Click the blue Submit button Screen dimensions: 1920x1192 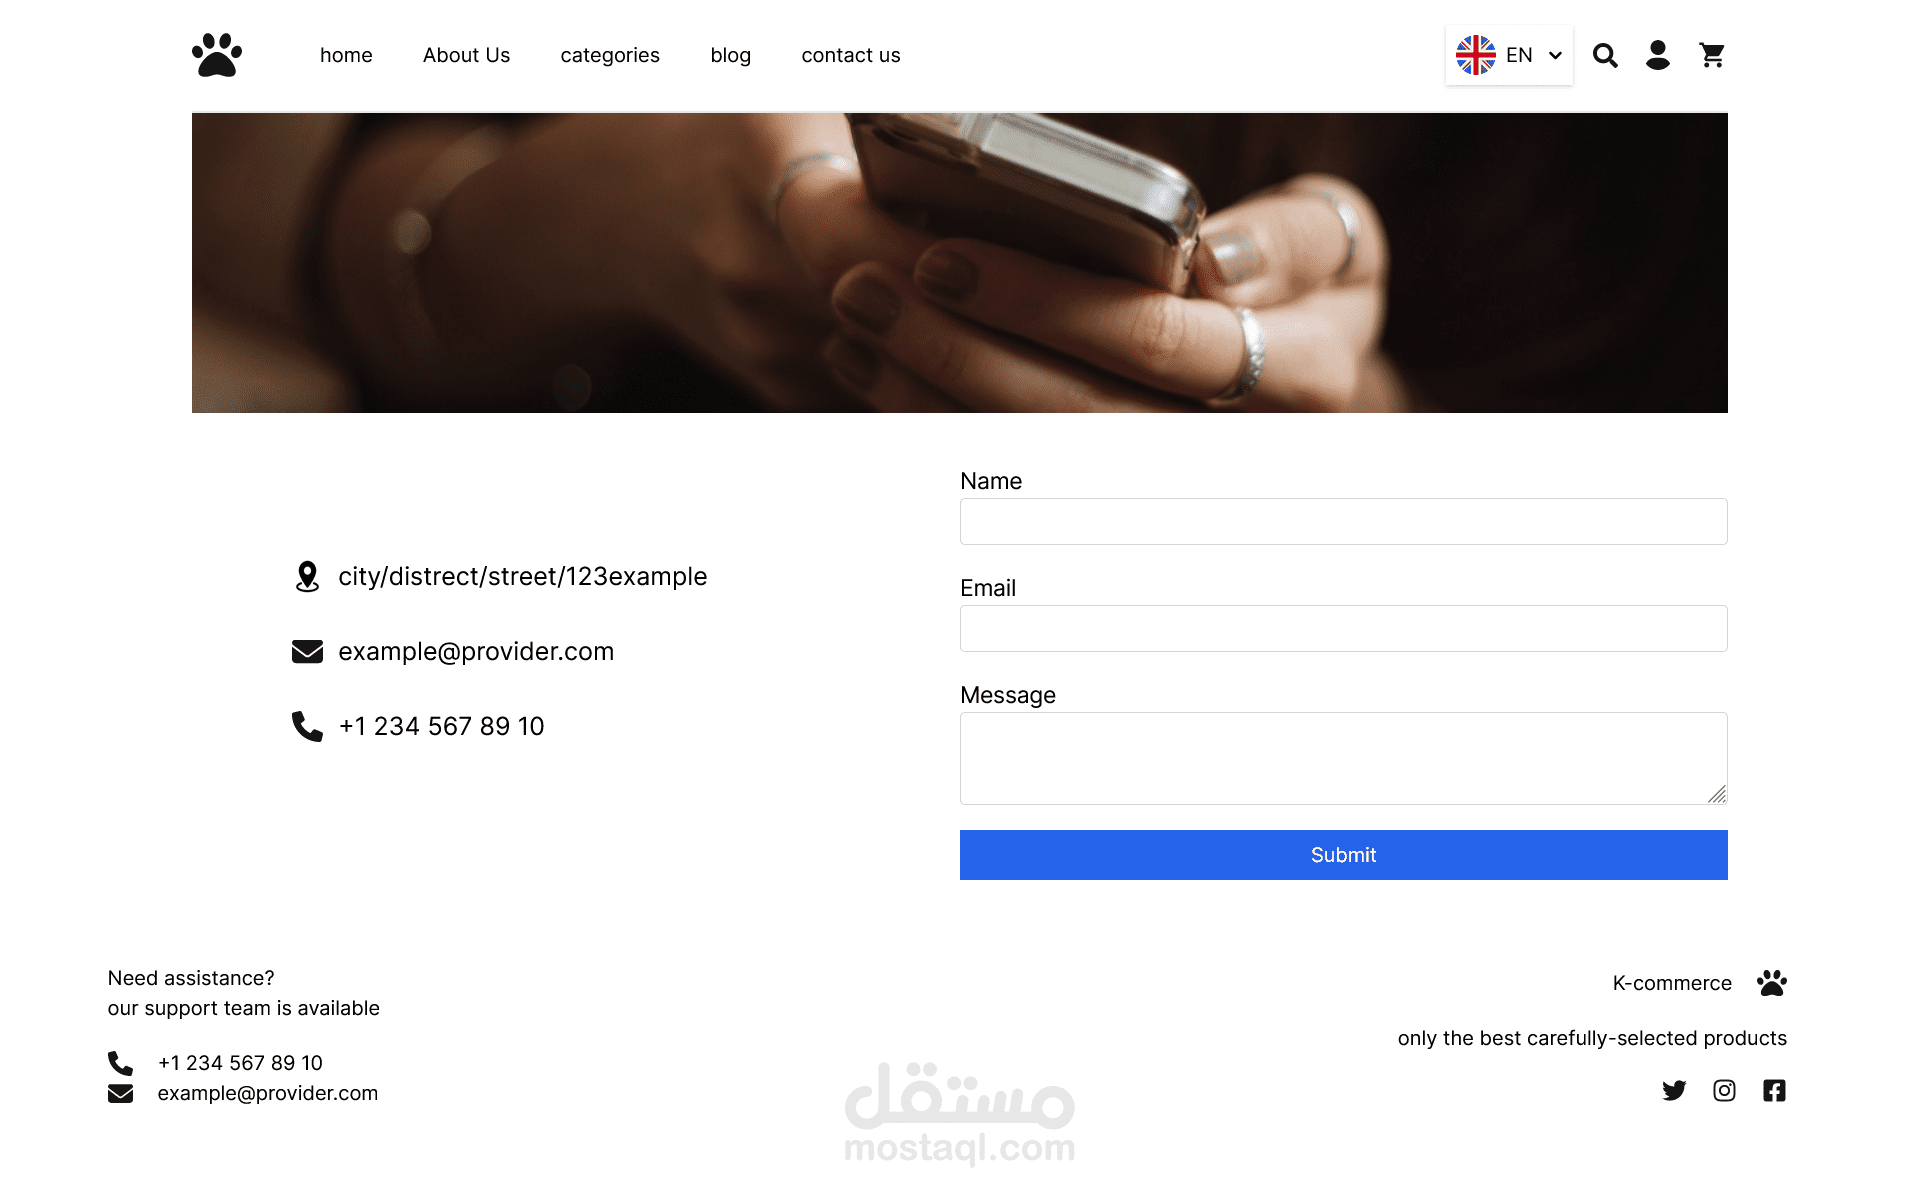(x=1344, y=855)
